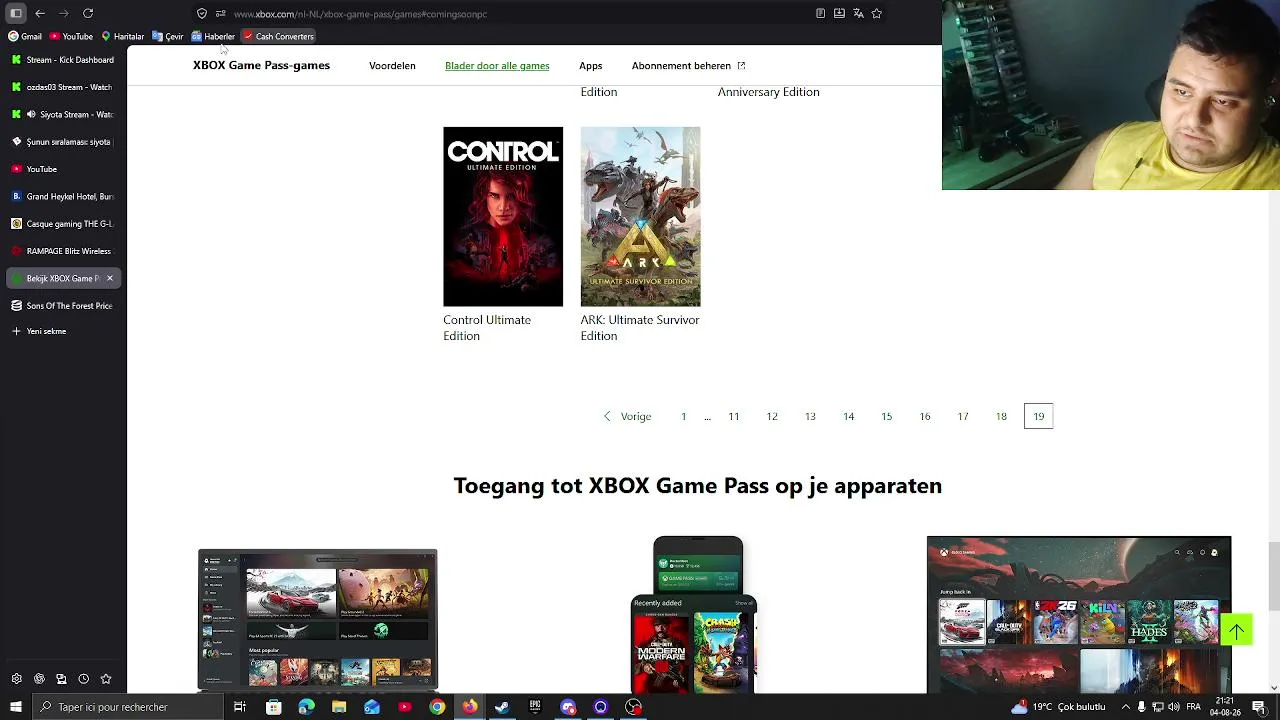The width and height of the screenshot is (1280, 720).
Task: Switch to Casque gaming tab
Action: coord(63,224)
